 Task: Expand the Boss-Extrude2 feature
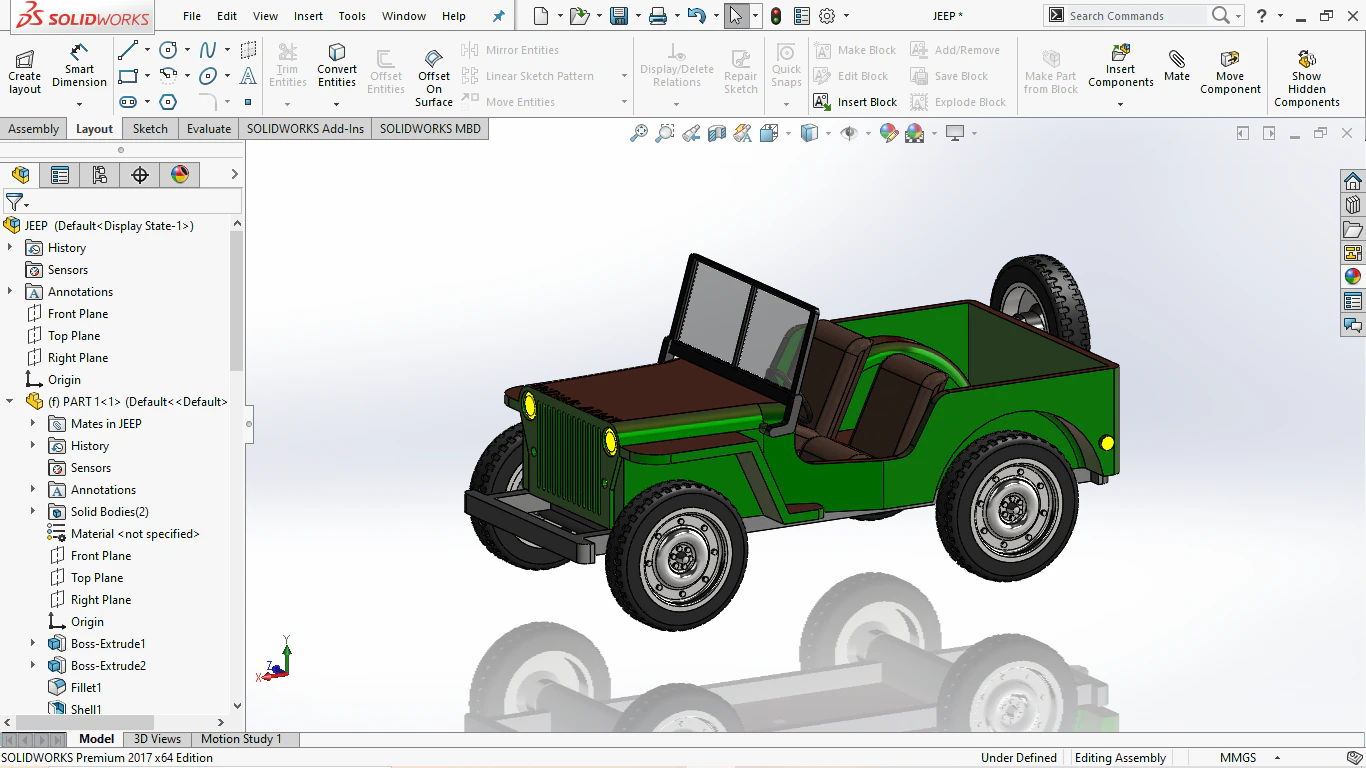point(33,665)
